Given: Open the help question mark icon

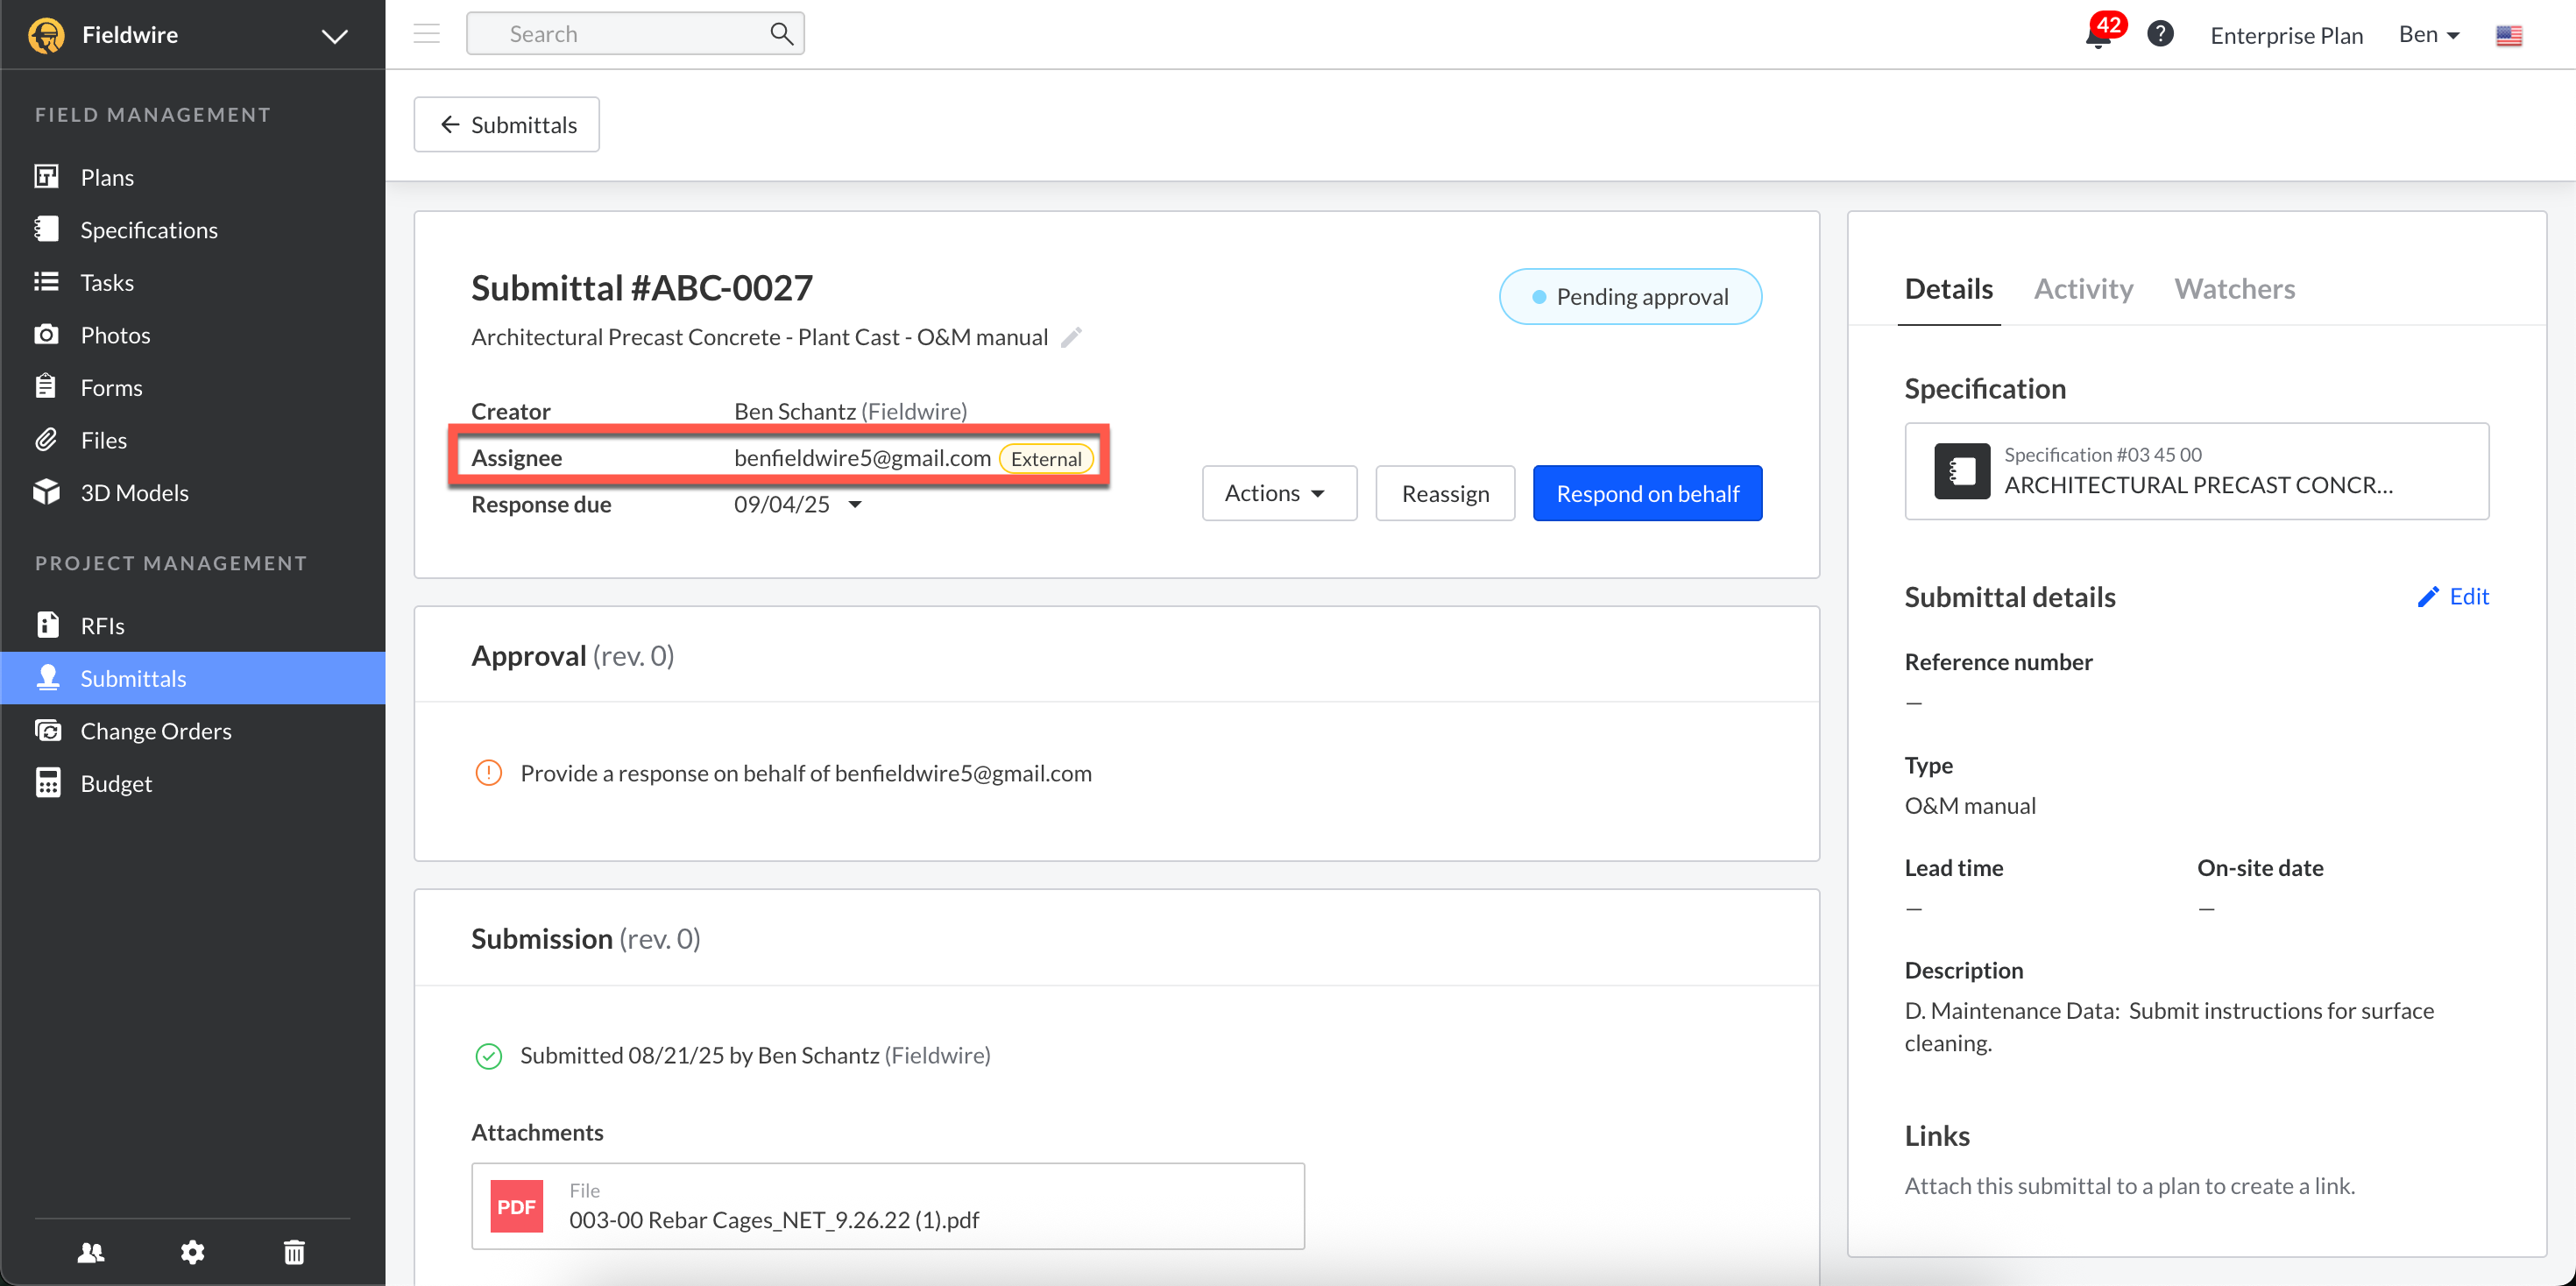Looking at the screenshot, I should pos(2160,34).
